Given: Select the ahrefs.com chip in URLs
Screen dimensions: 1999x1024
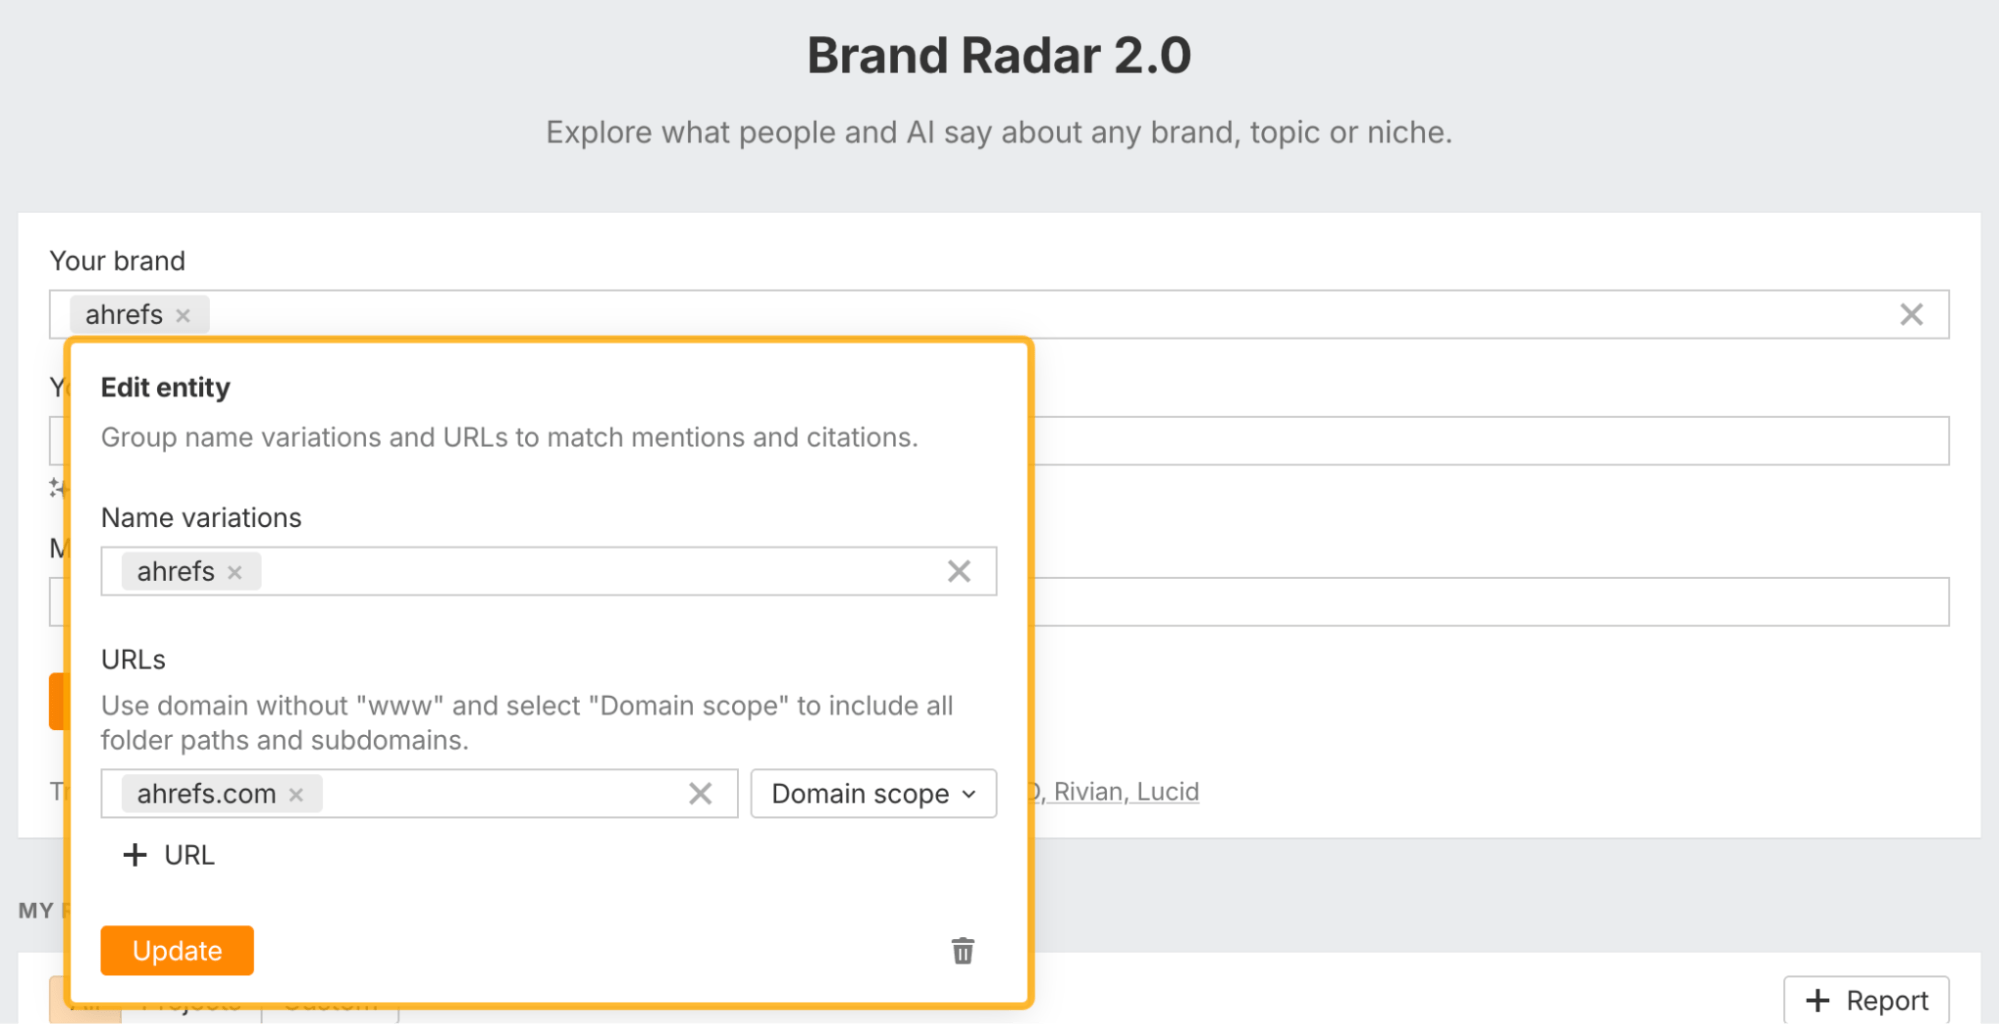Looking at the screenshot, I should pyautogui.click(x=206, y=794).
